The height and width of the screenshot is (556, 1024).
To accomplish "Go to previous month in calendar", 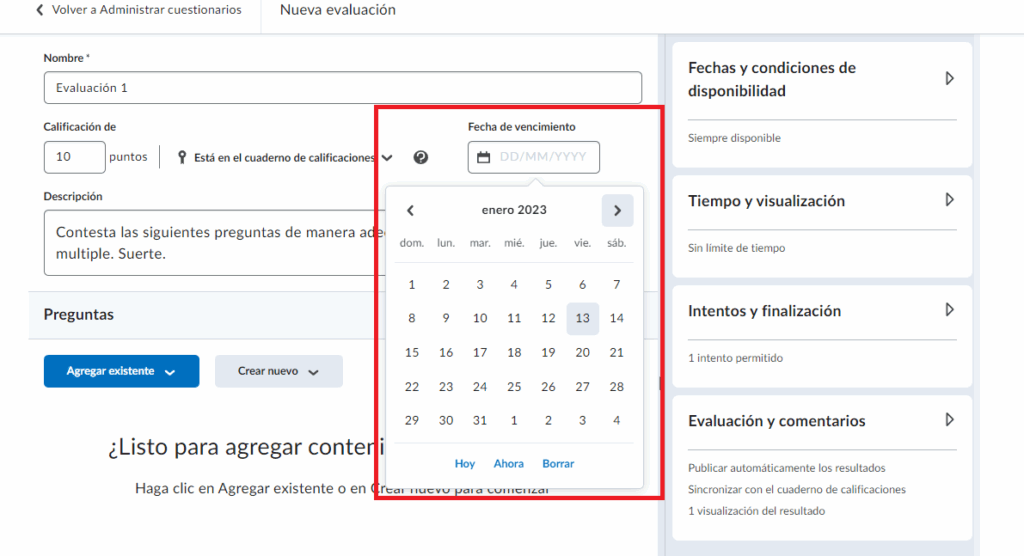I will tap(410, 210).
